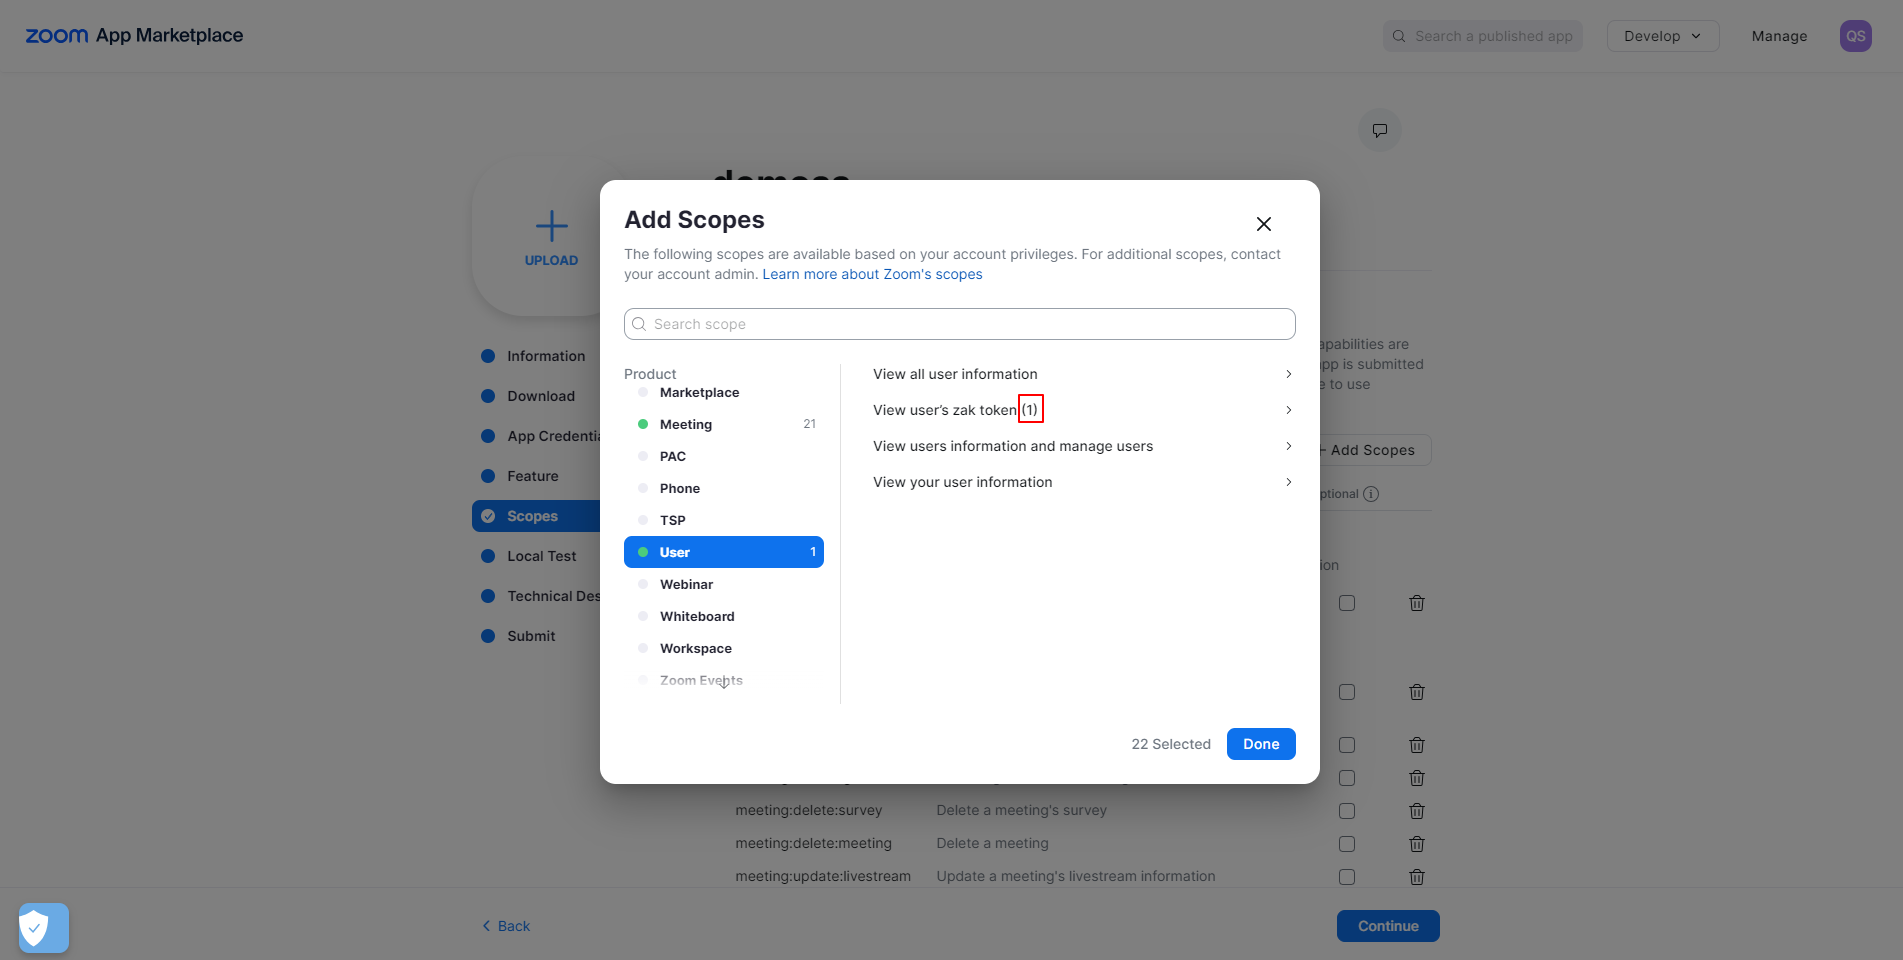Viewport: 1903px width, 960px height.
Task: Select the Webinar product category
Action: [x=686, y=584]
